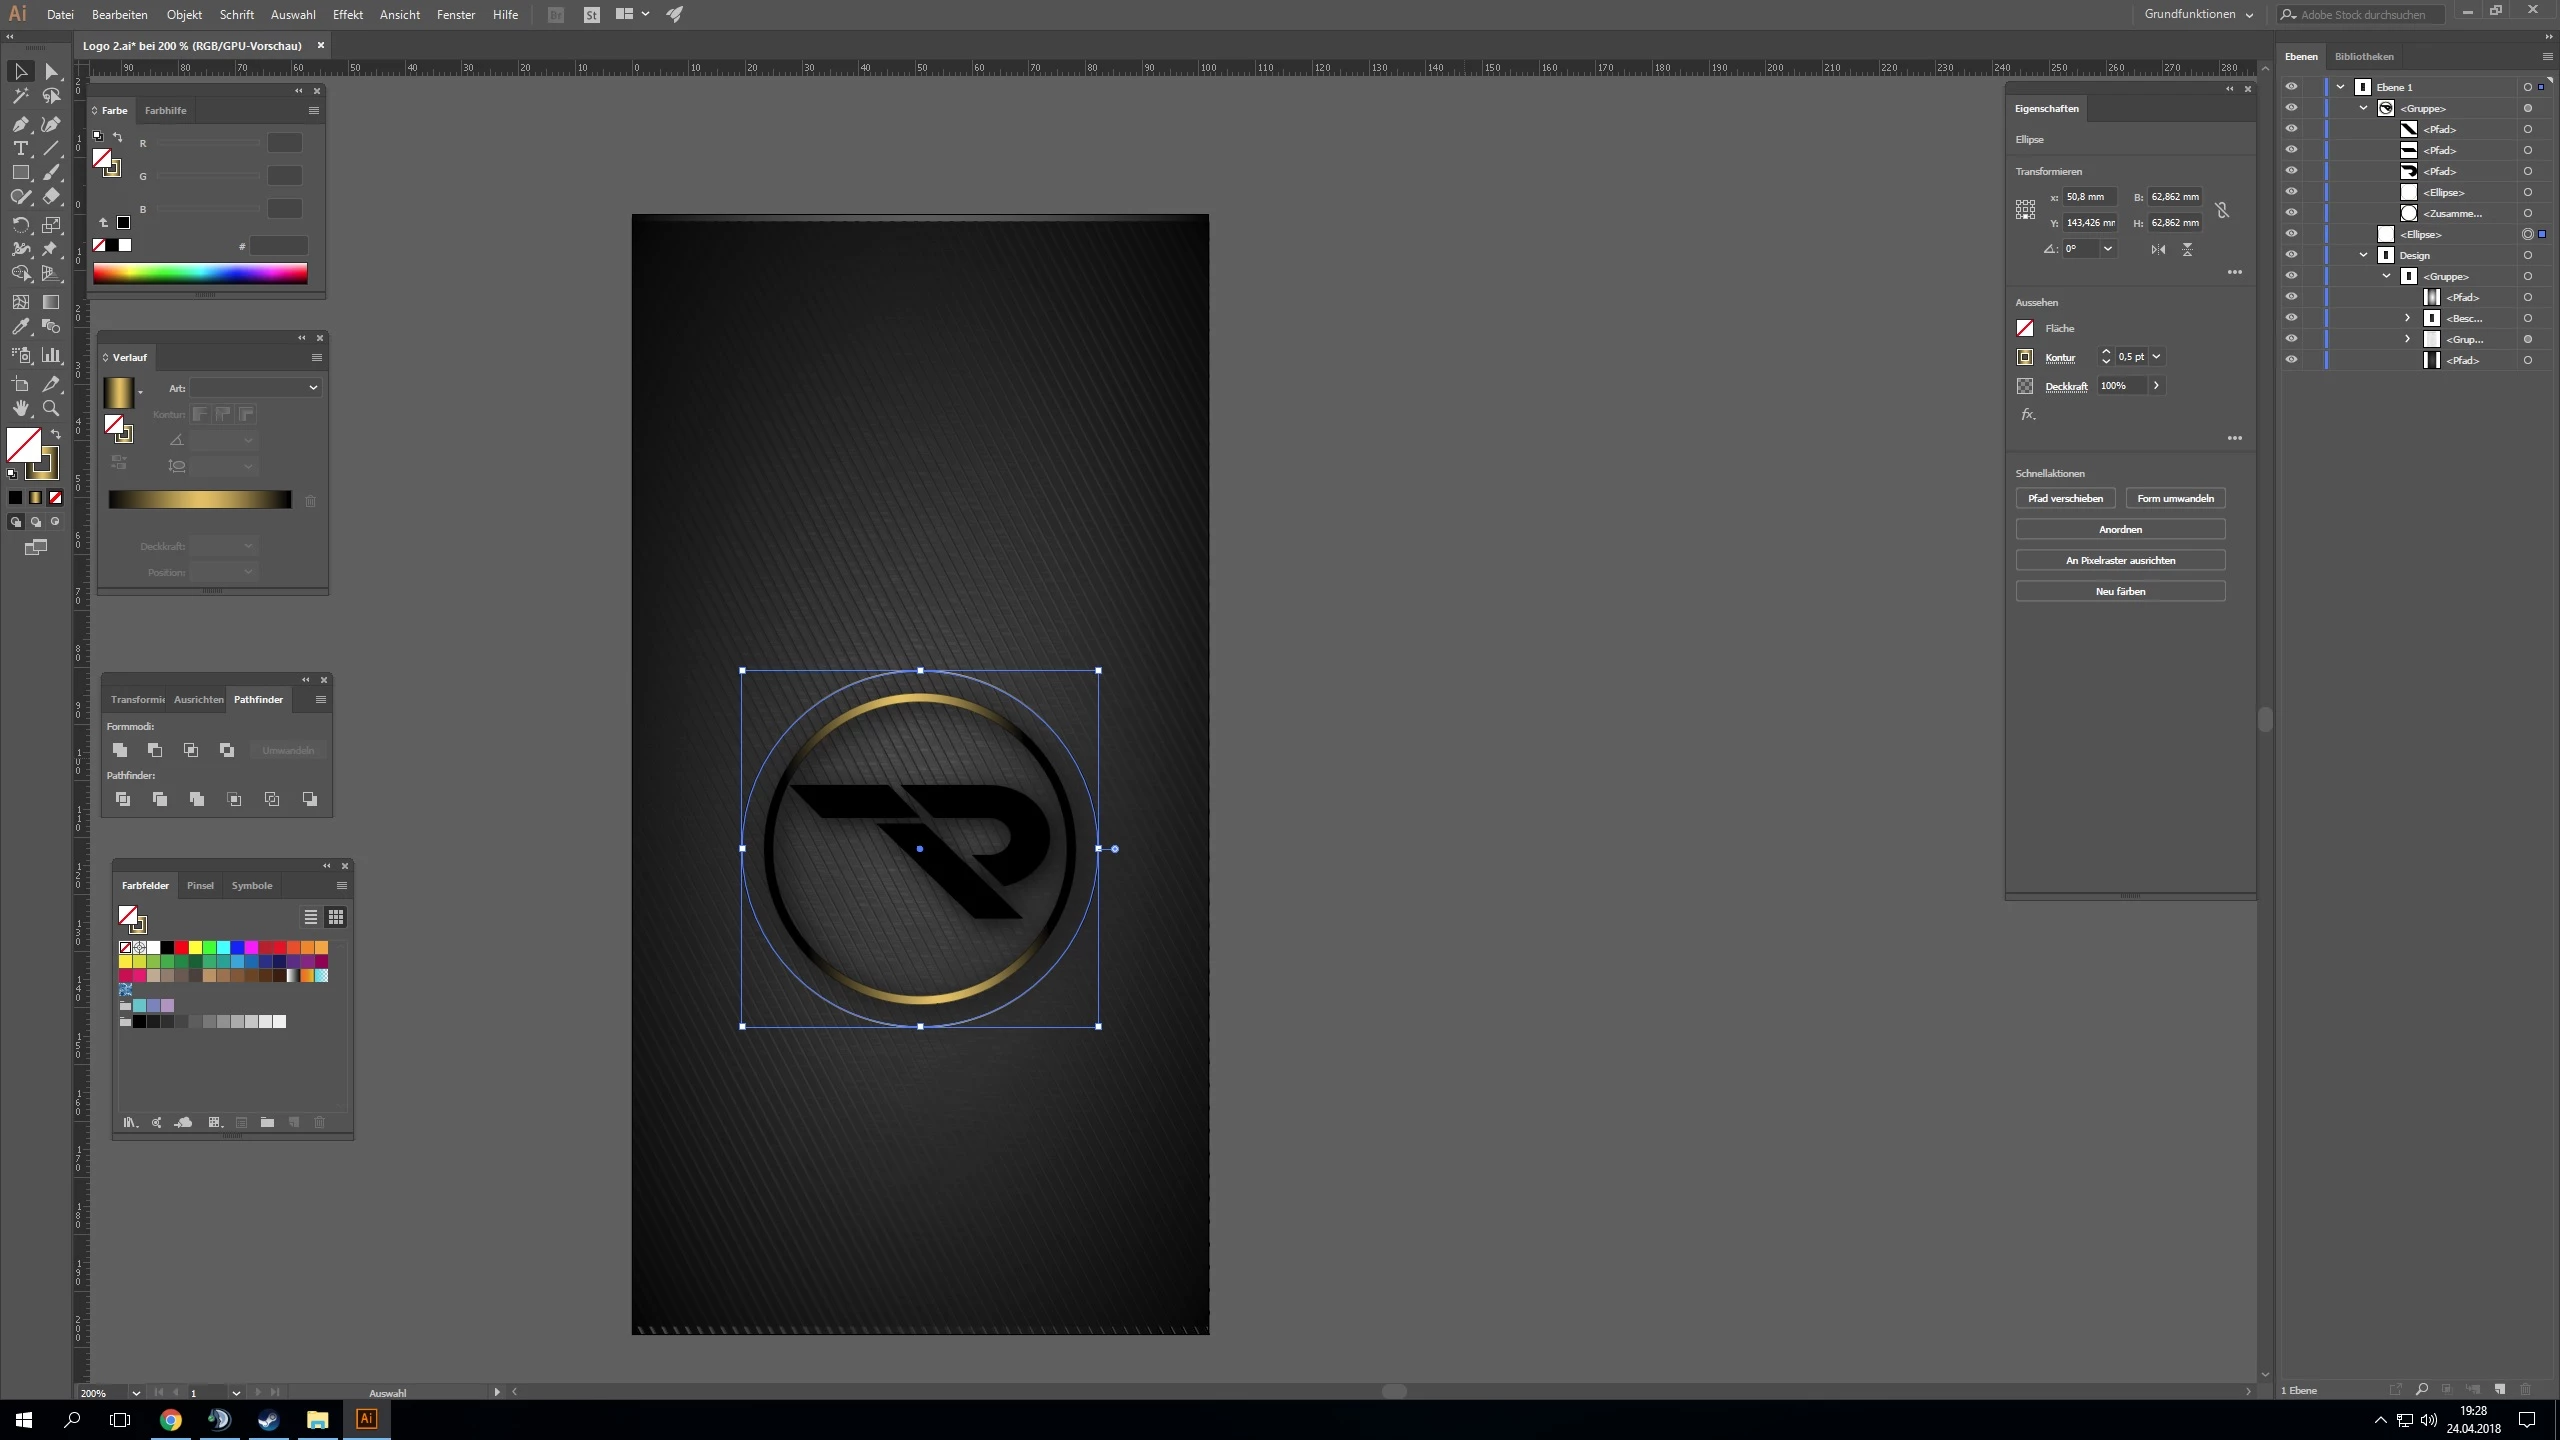Screen dimensions: 2560x1440
Task: Select the Pen tool
Action: tap(20, 124)
